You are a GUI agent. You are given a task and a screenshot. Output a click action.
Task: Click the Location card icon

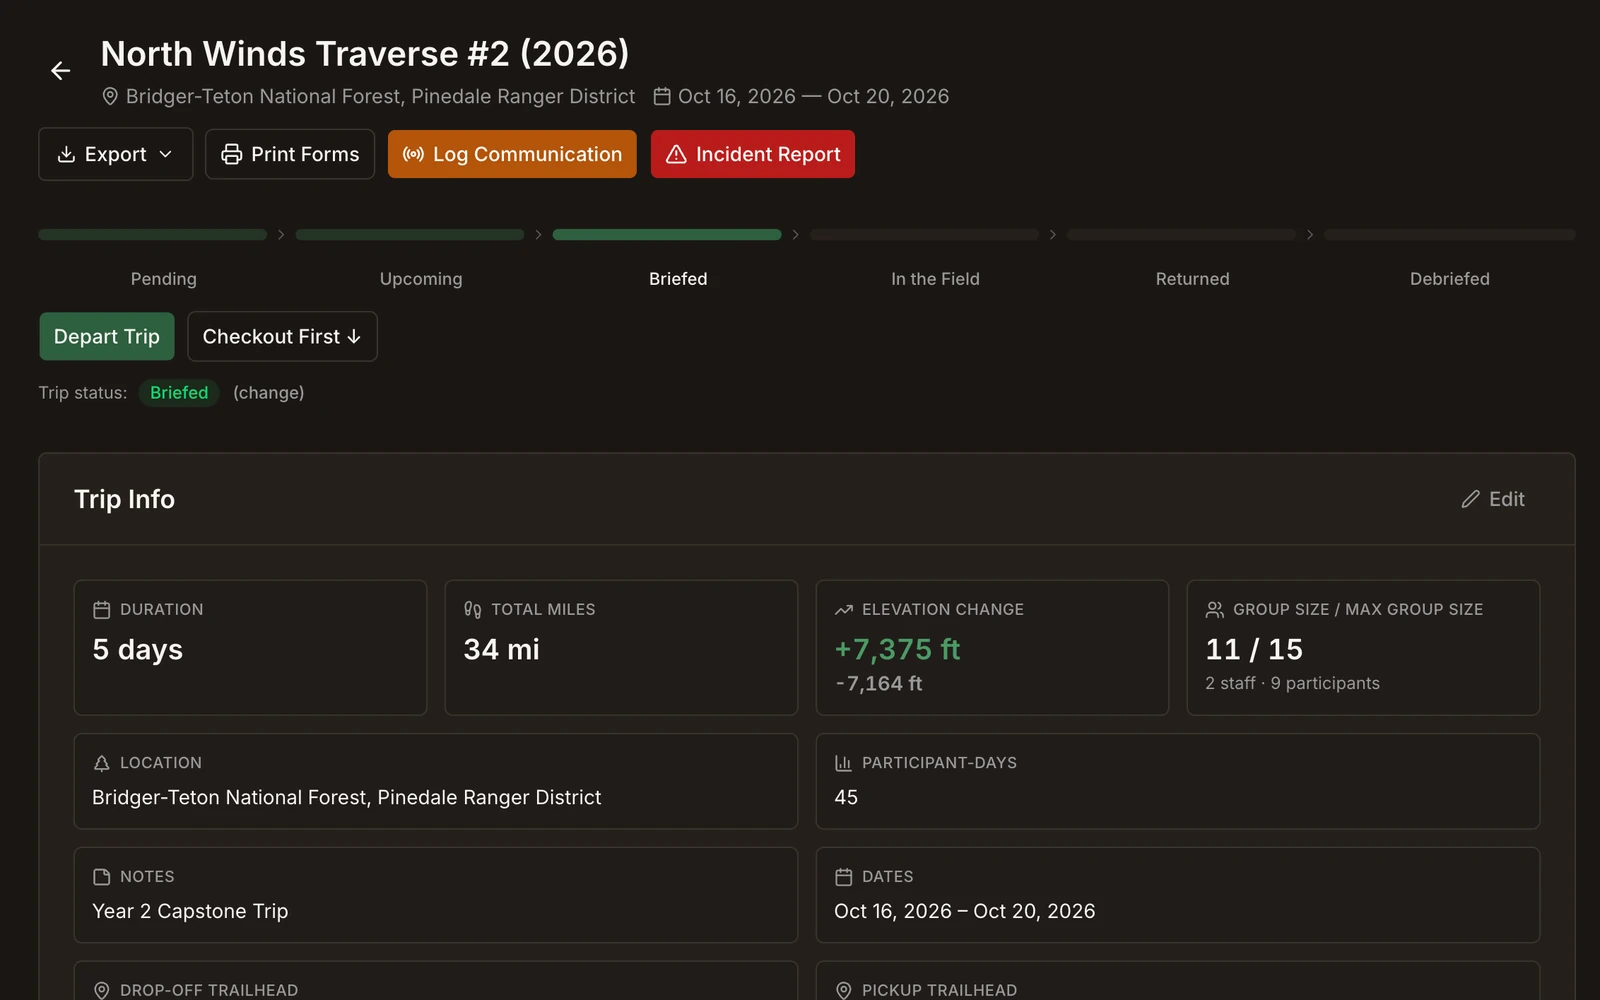(x=102, y=763)
